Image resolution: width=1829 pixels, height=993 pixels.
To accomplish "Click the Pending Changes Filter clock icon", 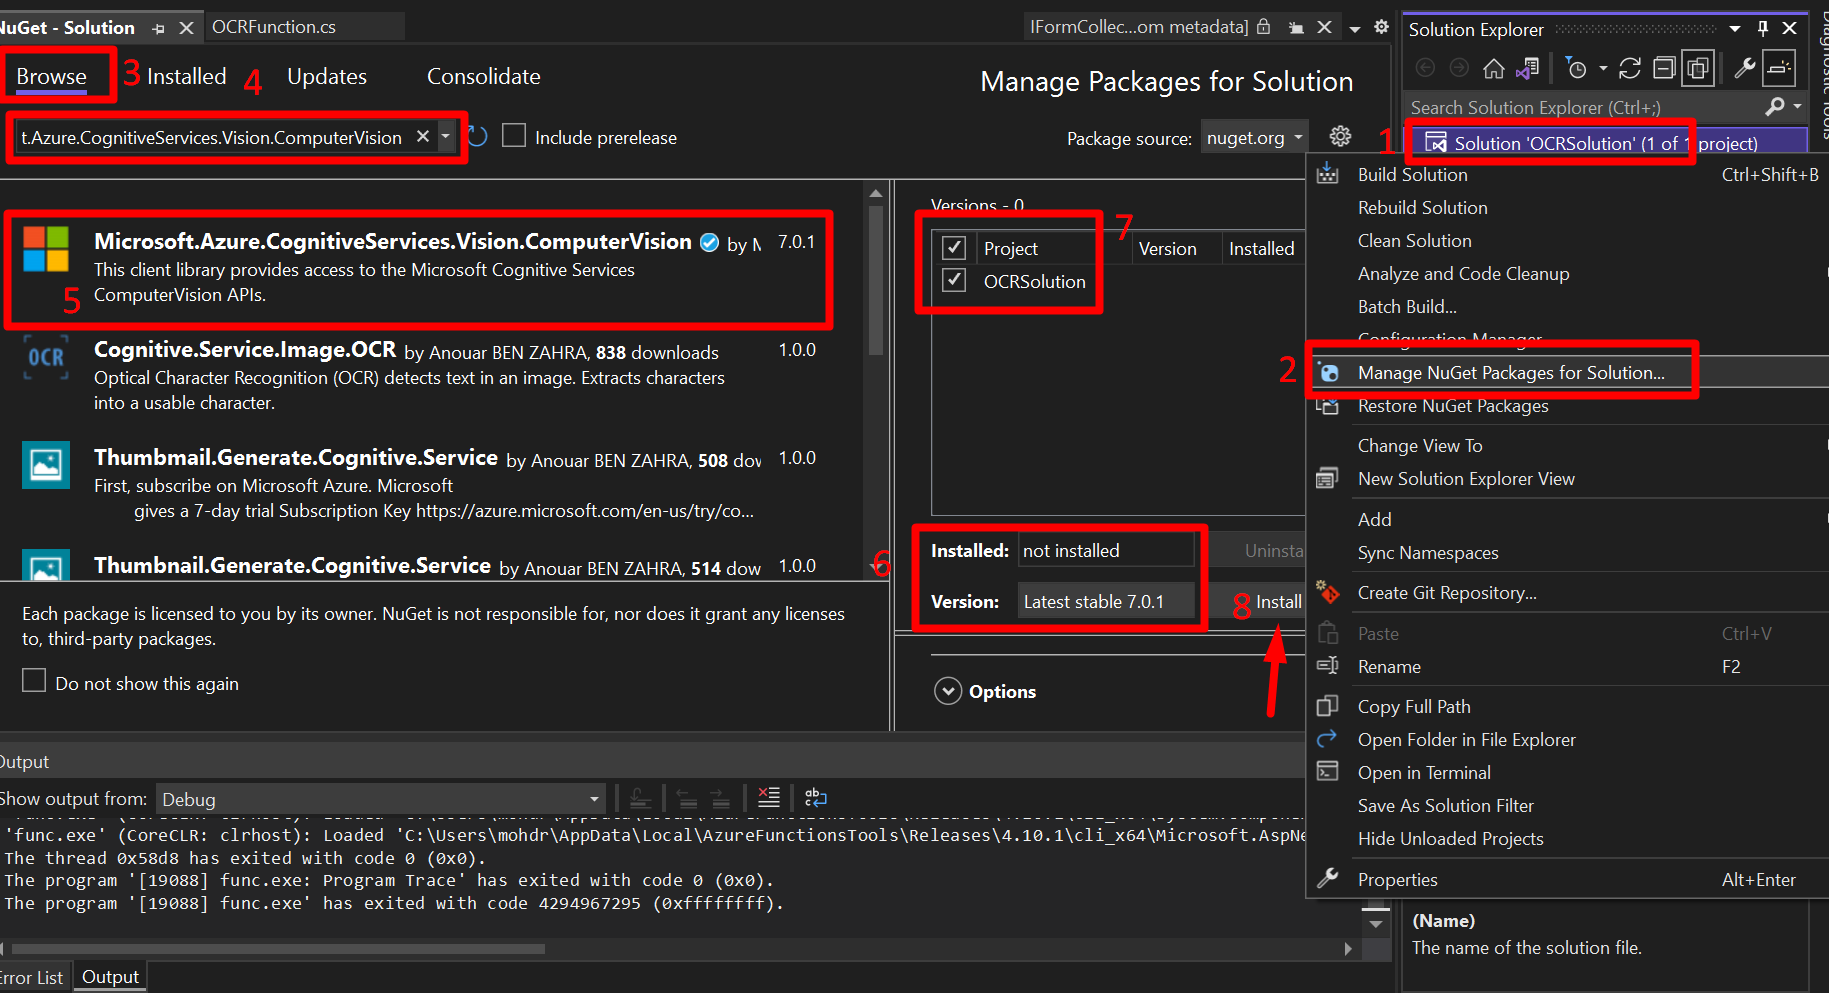I will point(1576,68).
